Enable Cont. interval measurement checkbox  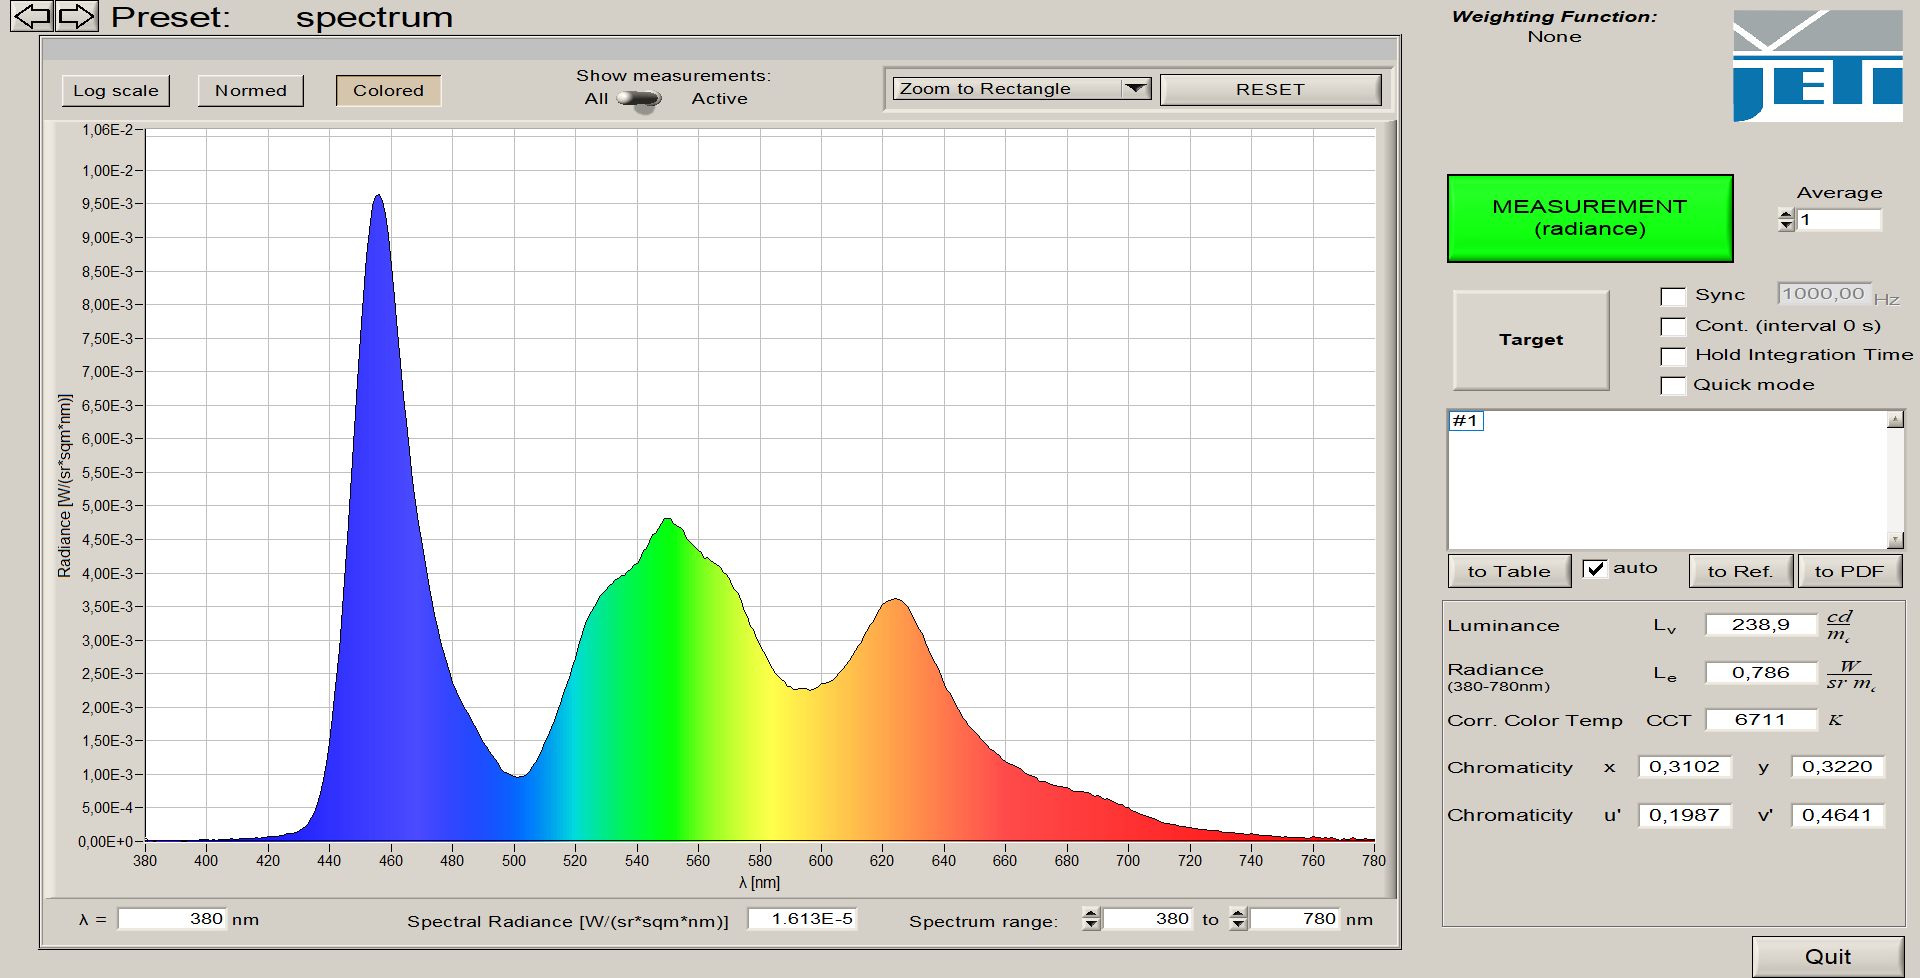point(1673,326)
